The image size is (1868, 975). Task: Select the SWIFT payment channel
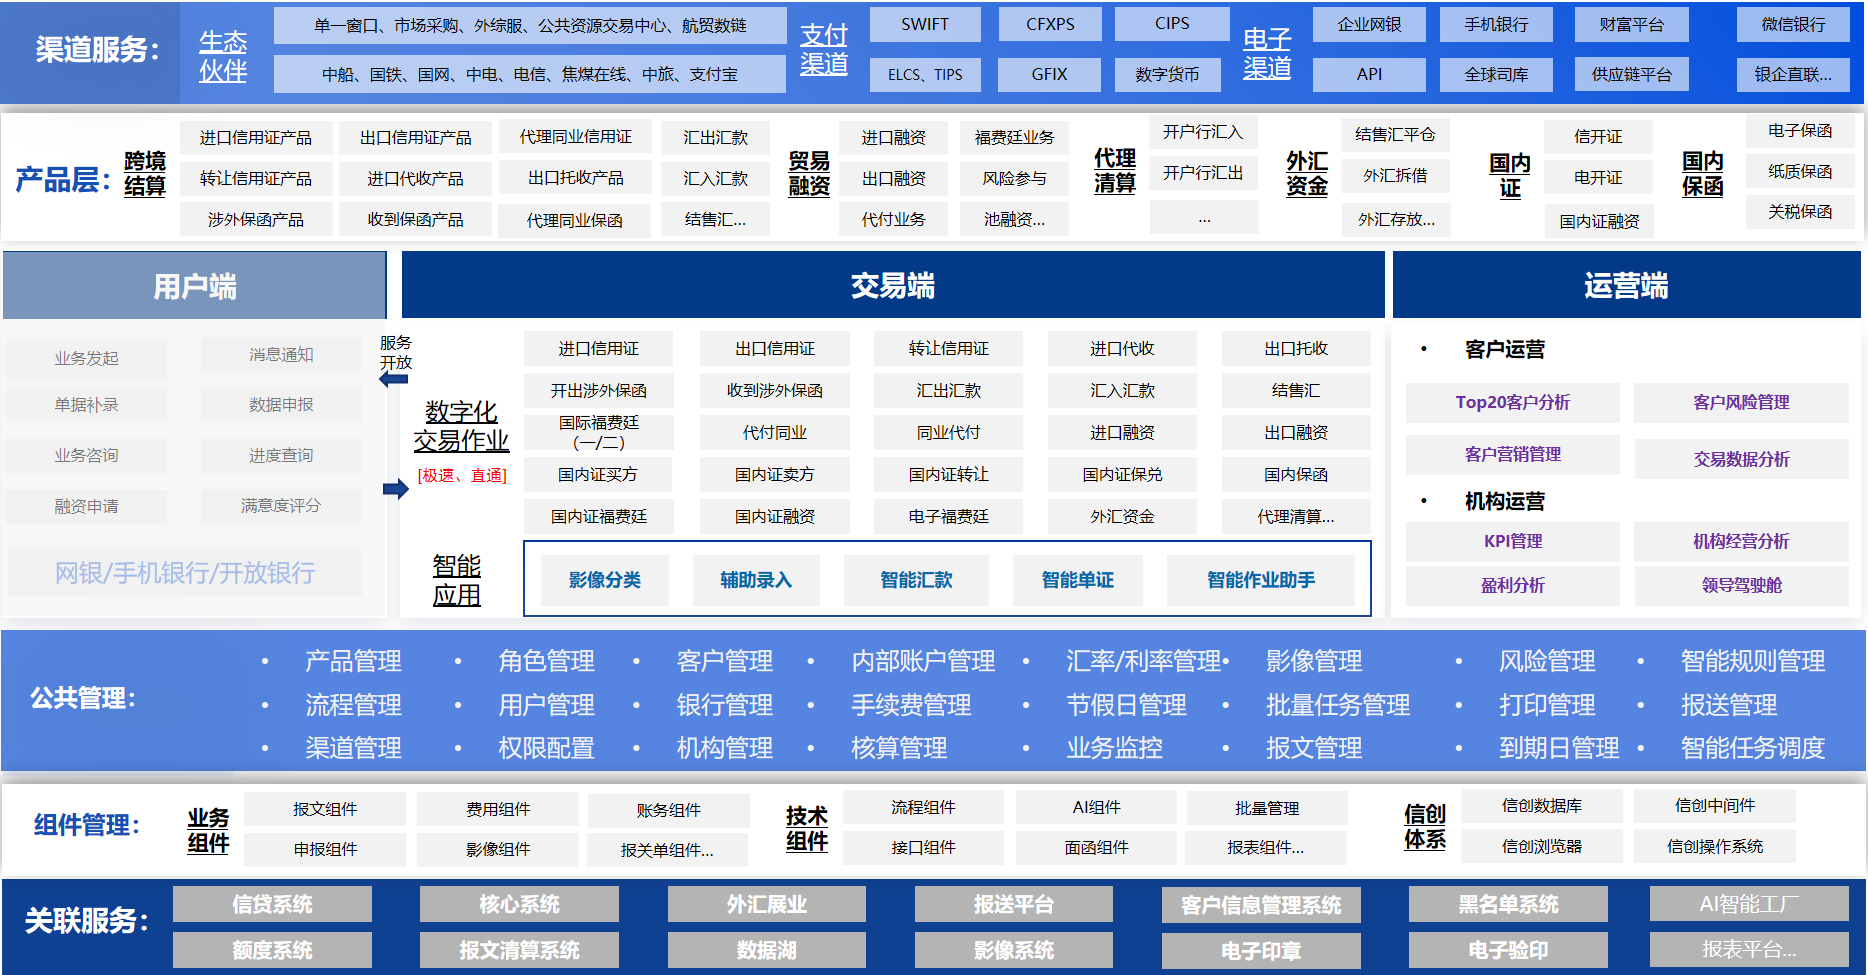(x=925, y=24)
